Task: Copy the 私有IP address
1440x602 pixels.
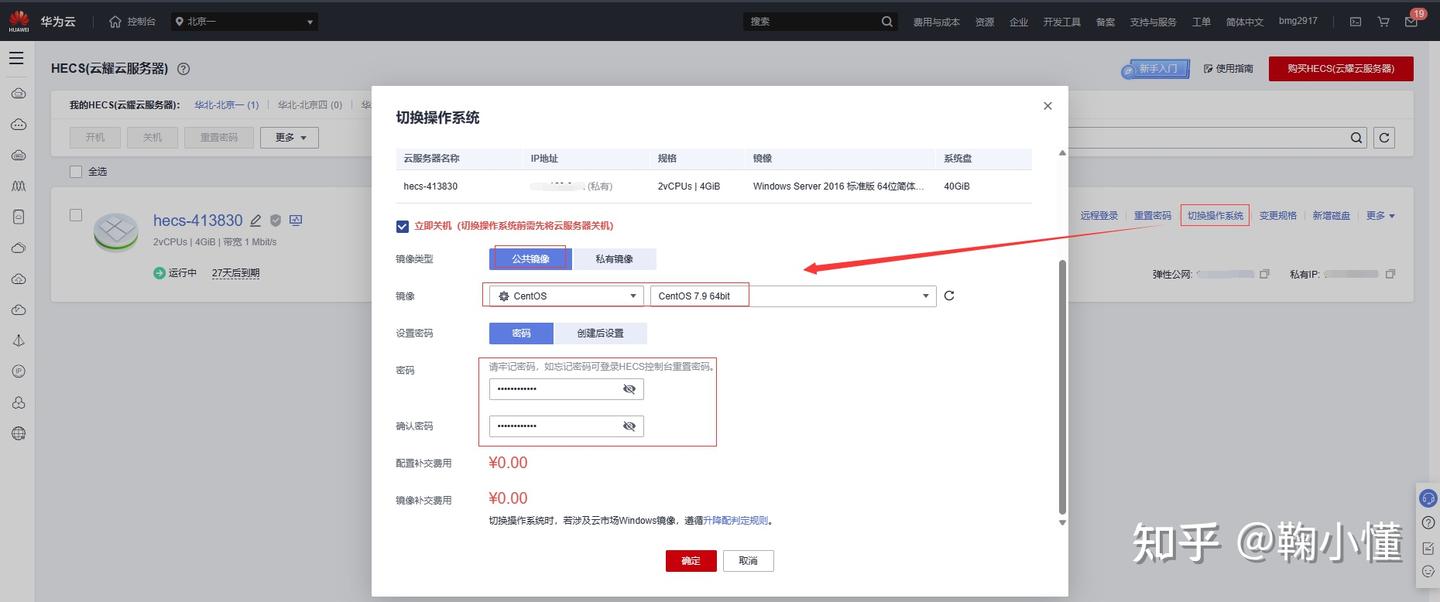Action: tap(1390, 274)
